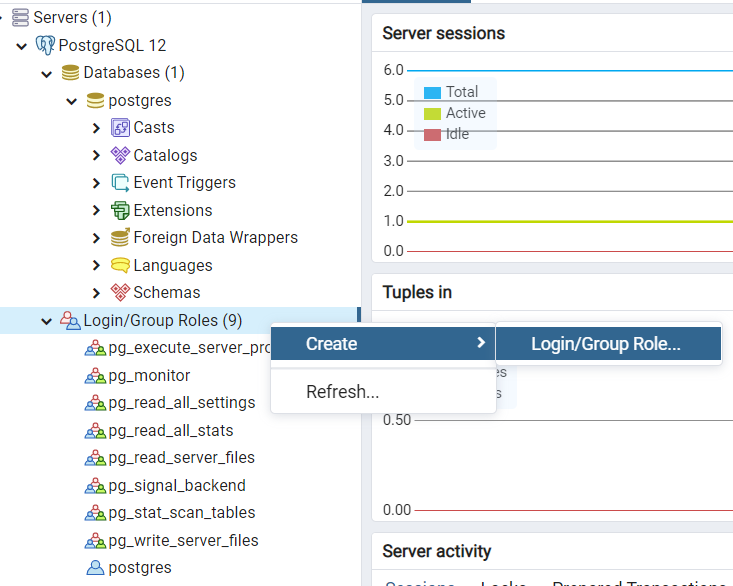Screen dimensions: 733x586
Task: Click the Event Triggers icon
Action: (x=120, y=183)
